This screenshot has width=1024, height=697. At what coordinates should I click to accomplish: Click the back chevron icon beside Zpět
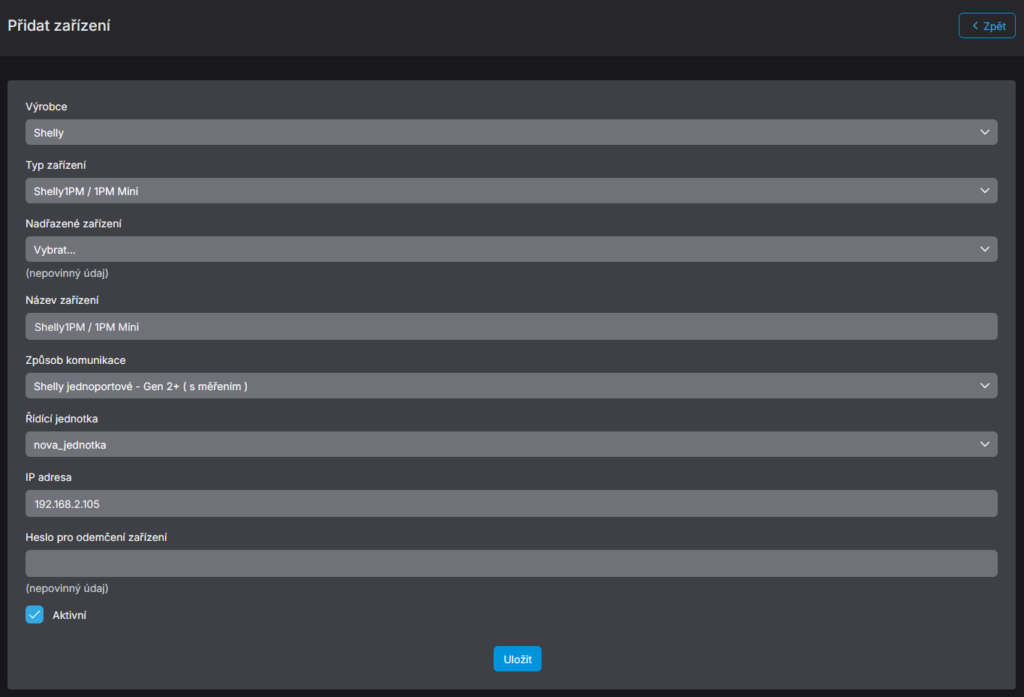(975, 26)
